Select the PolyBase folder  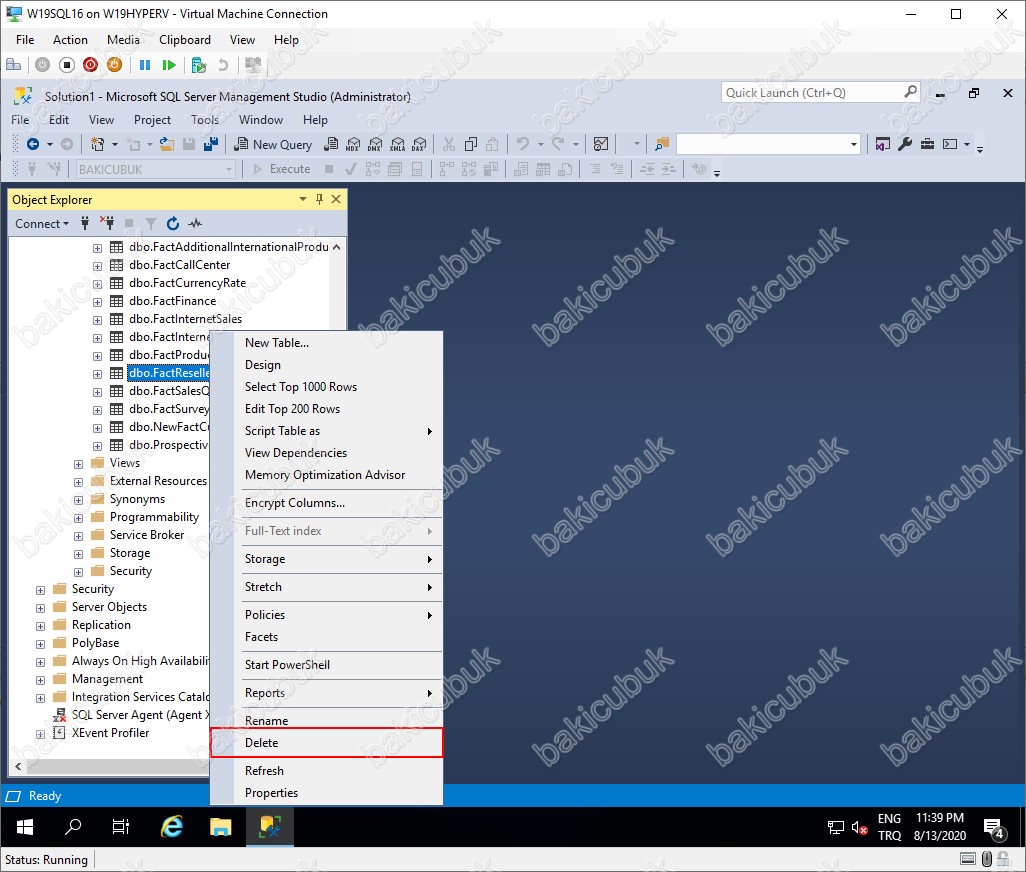tap(96, 643)
